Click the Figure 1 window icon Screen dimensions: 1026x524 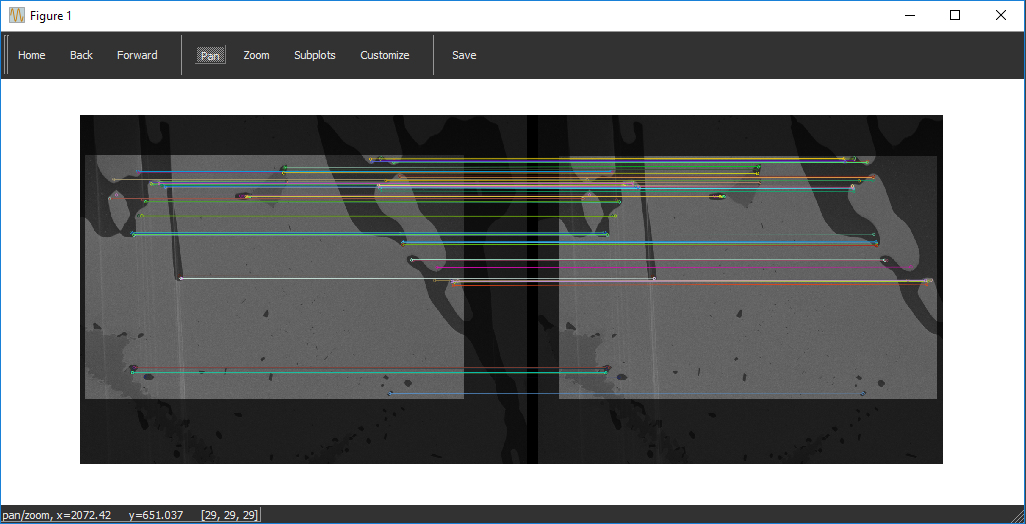click(17, 16)
